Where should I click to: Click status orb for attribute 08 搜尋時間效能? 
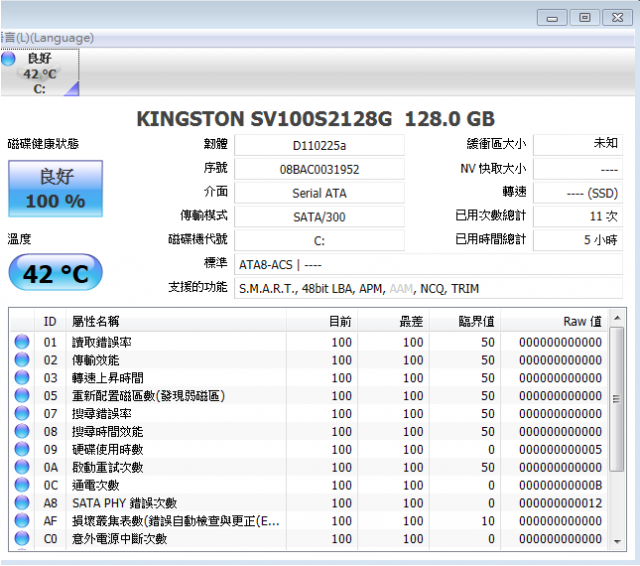point(22,431)
